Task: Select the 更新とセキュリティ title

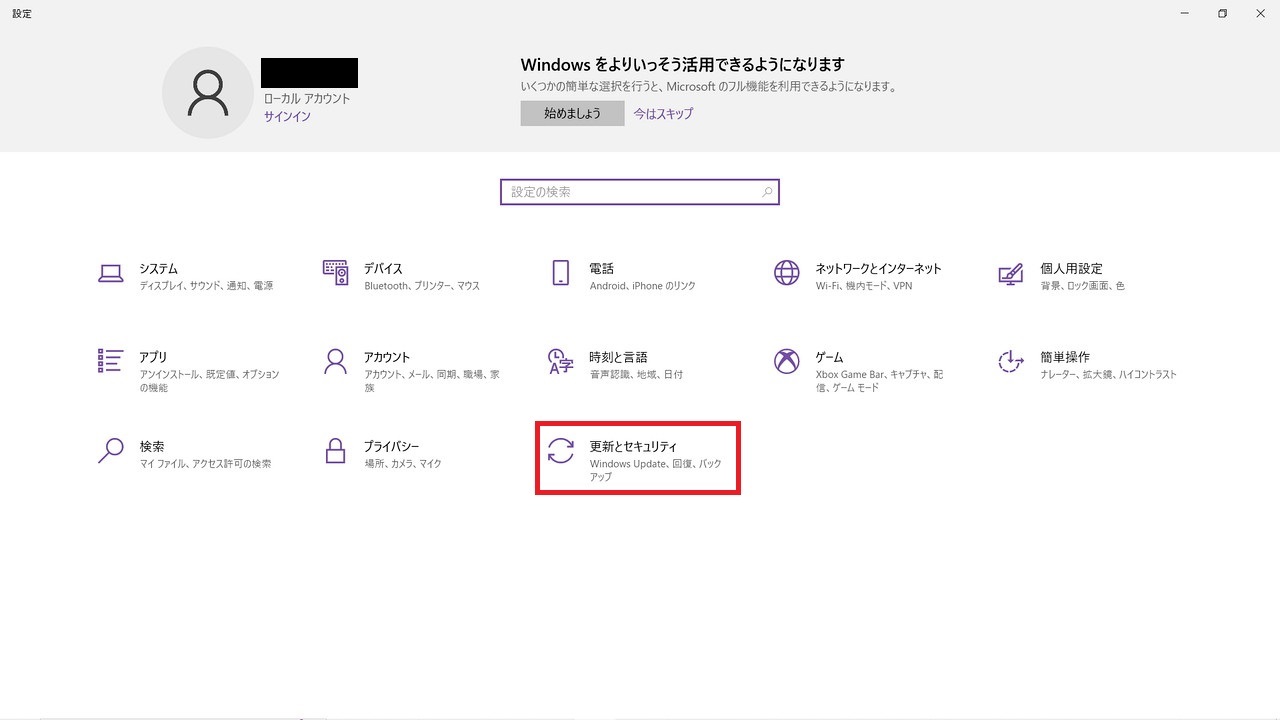Action: point(633,447)
